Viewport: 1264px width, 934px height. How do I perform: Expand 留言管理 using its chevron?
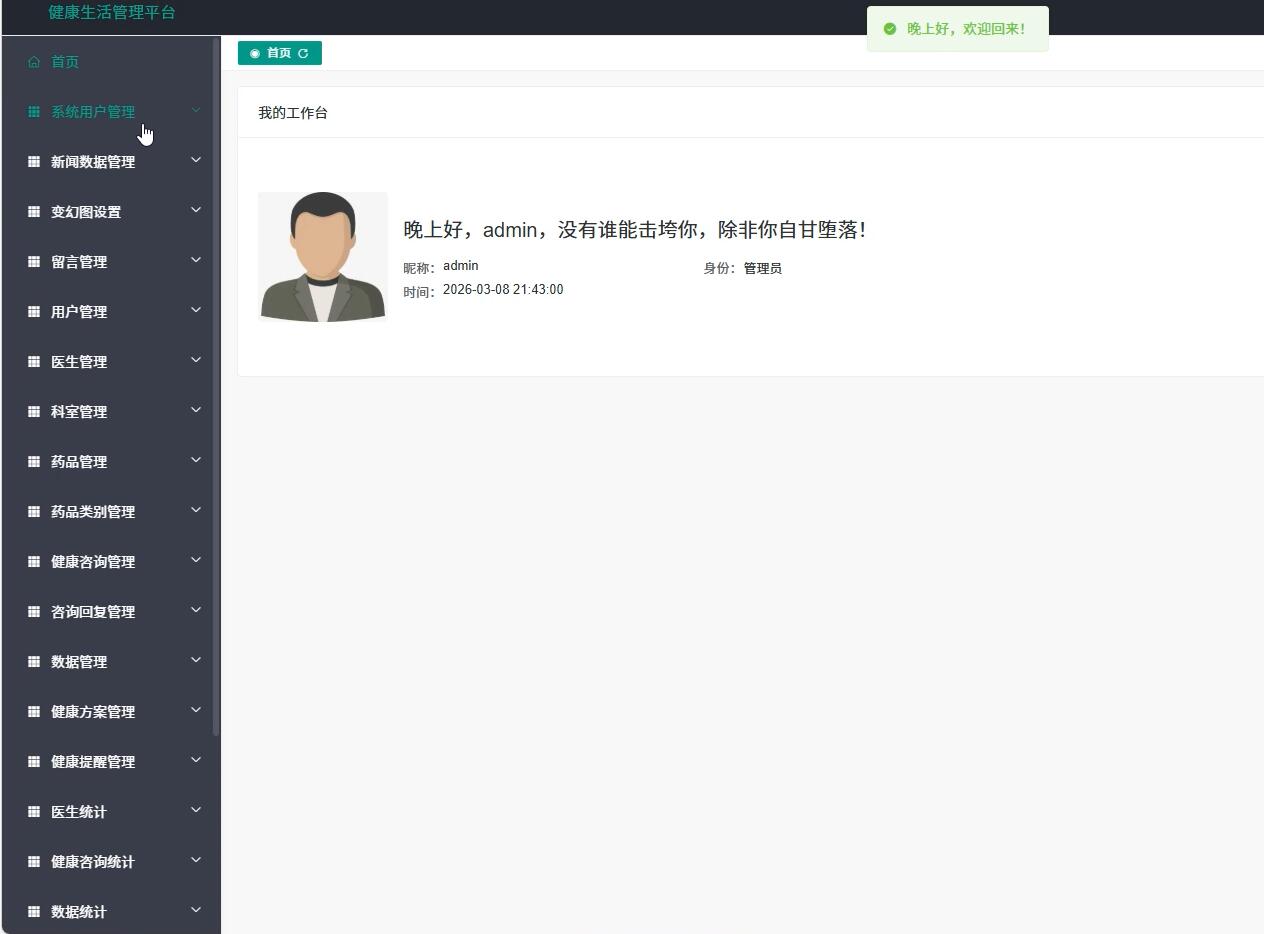pyautogui.click(x=196, y=260)
